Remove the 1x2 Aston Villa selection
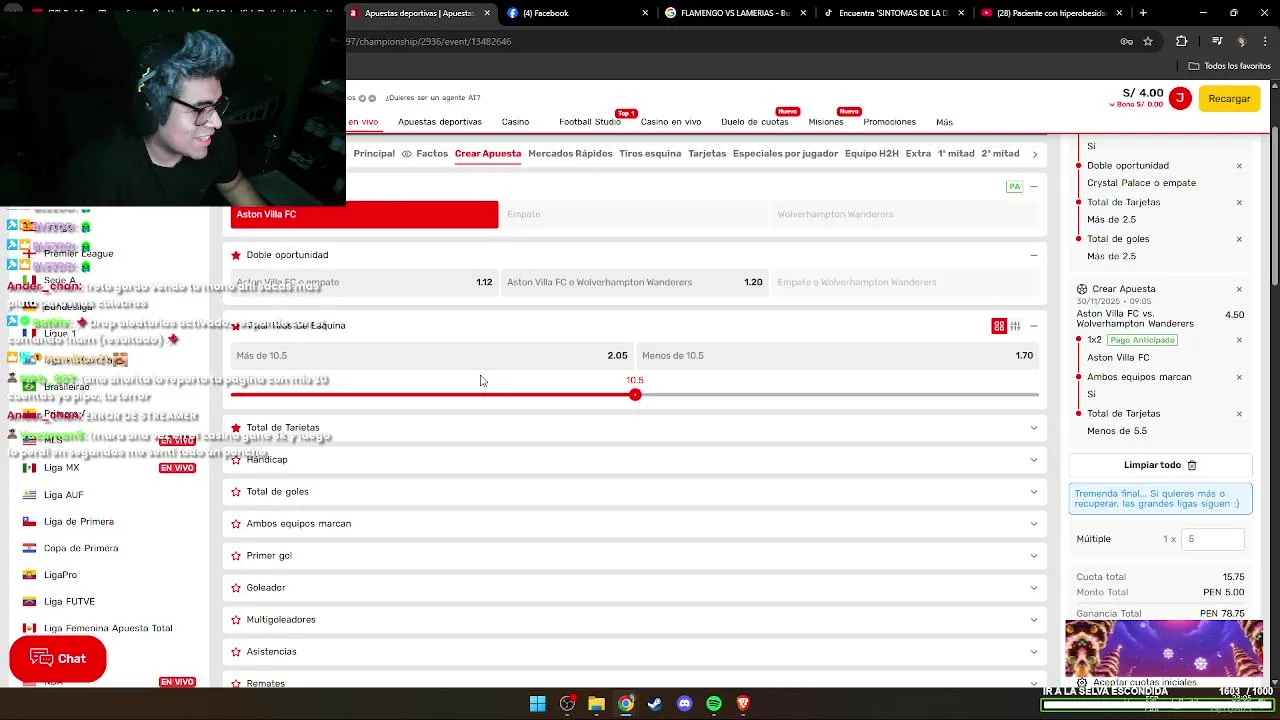 1239,340
